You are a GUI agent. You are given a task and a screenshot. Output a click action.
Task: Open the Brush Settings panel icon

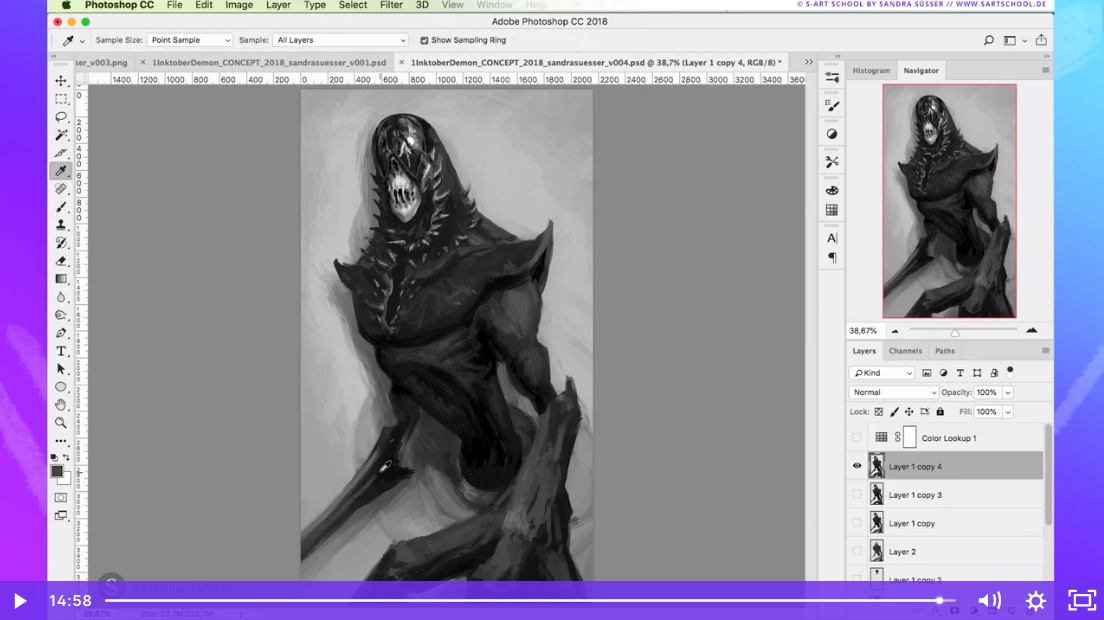(x=832, y=106)
